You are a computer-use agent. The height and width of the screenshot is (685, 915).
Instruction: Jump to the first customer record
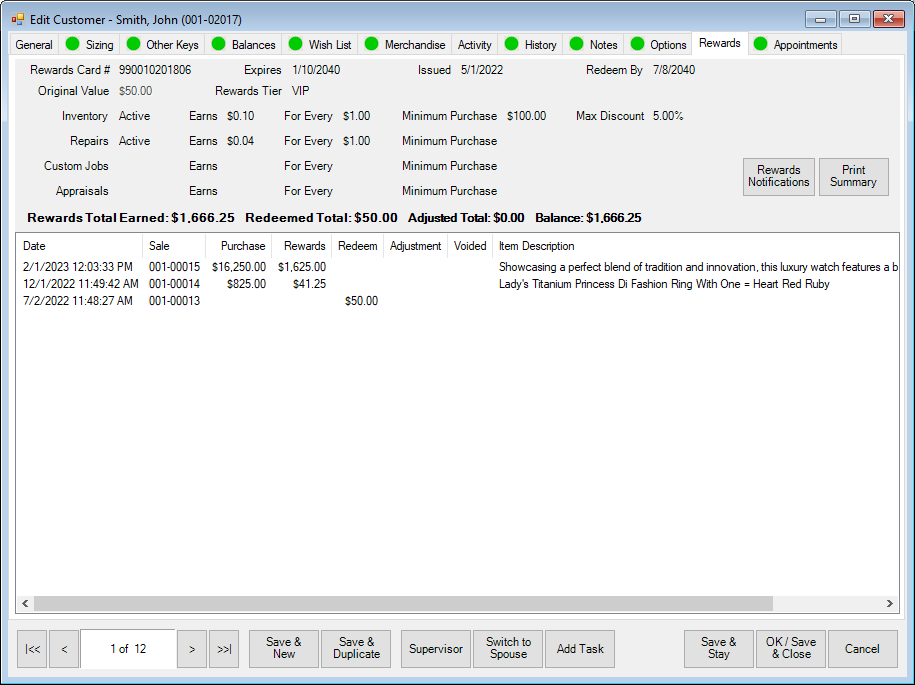coord(32,649)
